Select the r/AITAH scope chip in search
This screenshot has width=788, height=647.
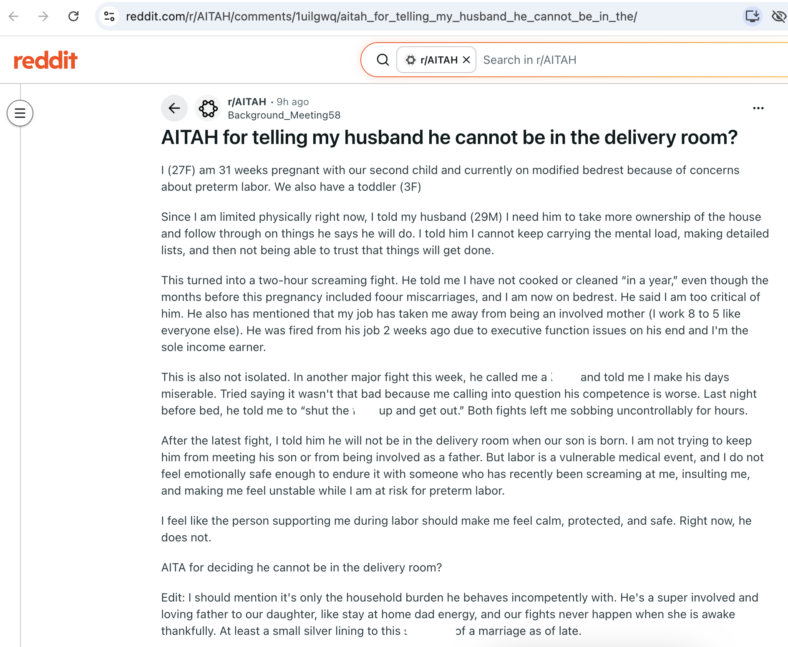pos(431,60)
